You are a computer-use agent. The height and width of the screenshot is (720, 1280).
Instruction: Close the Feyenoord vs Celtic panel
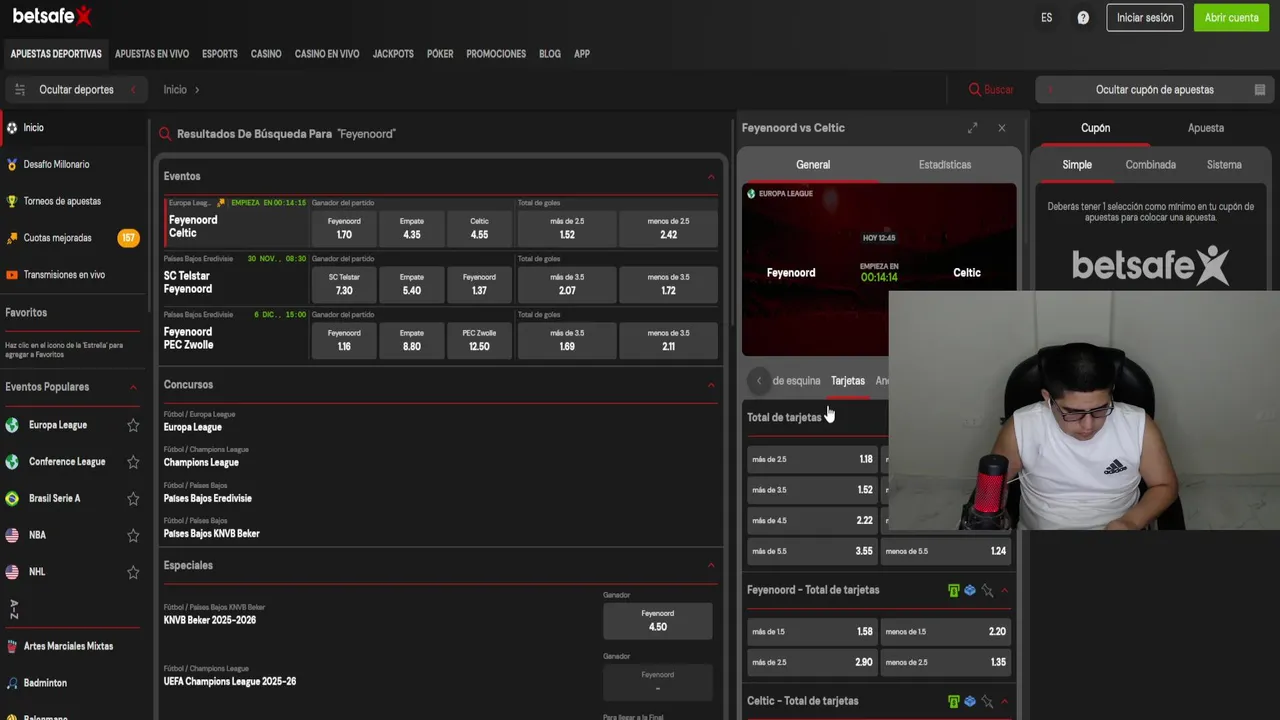[x=1002, y=128]
